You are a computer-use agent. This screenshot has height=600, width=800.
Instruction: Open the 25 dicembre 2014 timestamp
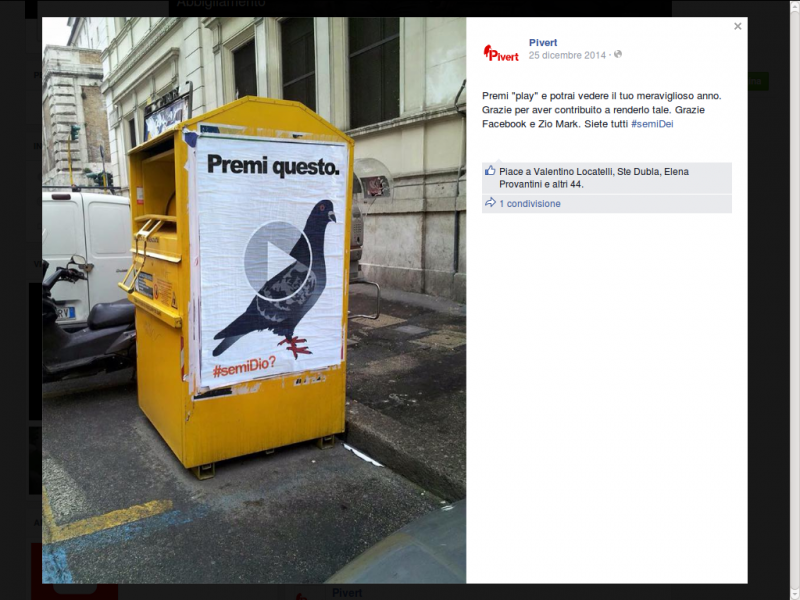click(x=567, y=55)
